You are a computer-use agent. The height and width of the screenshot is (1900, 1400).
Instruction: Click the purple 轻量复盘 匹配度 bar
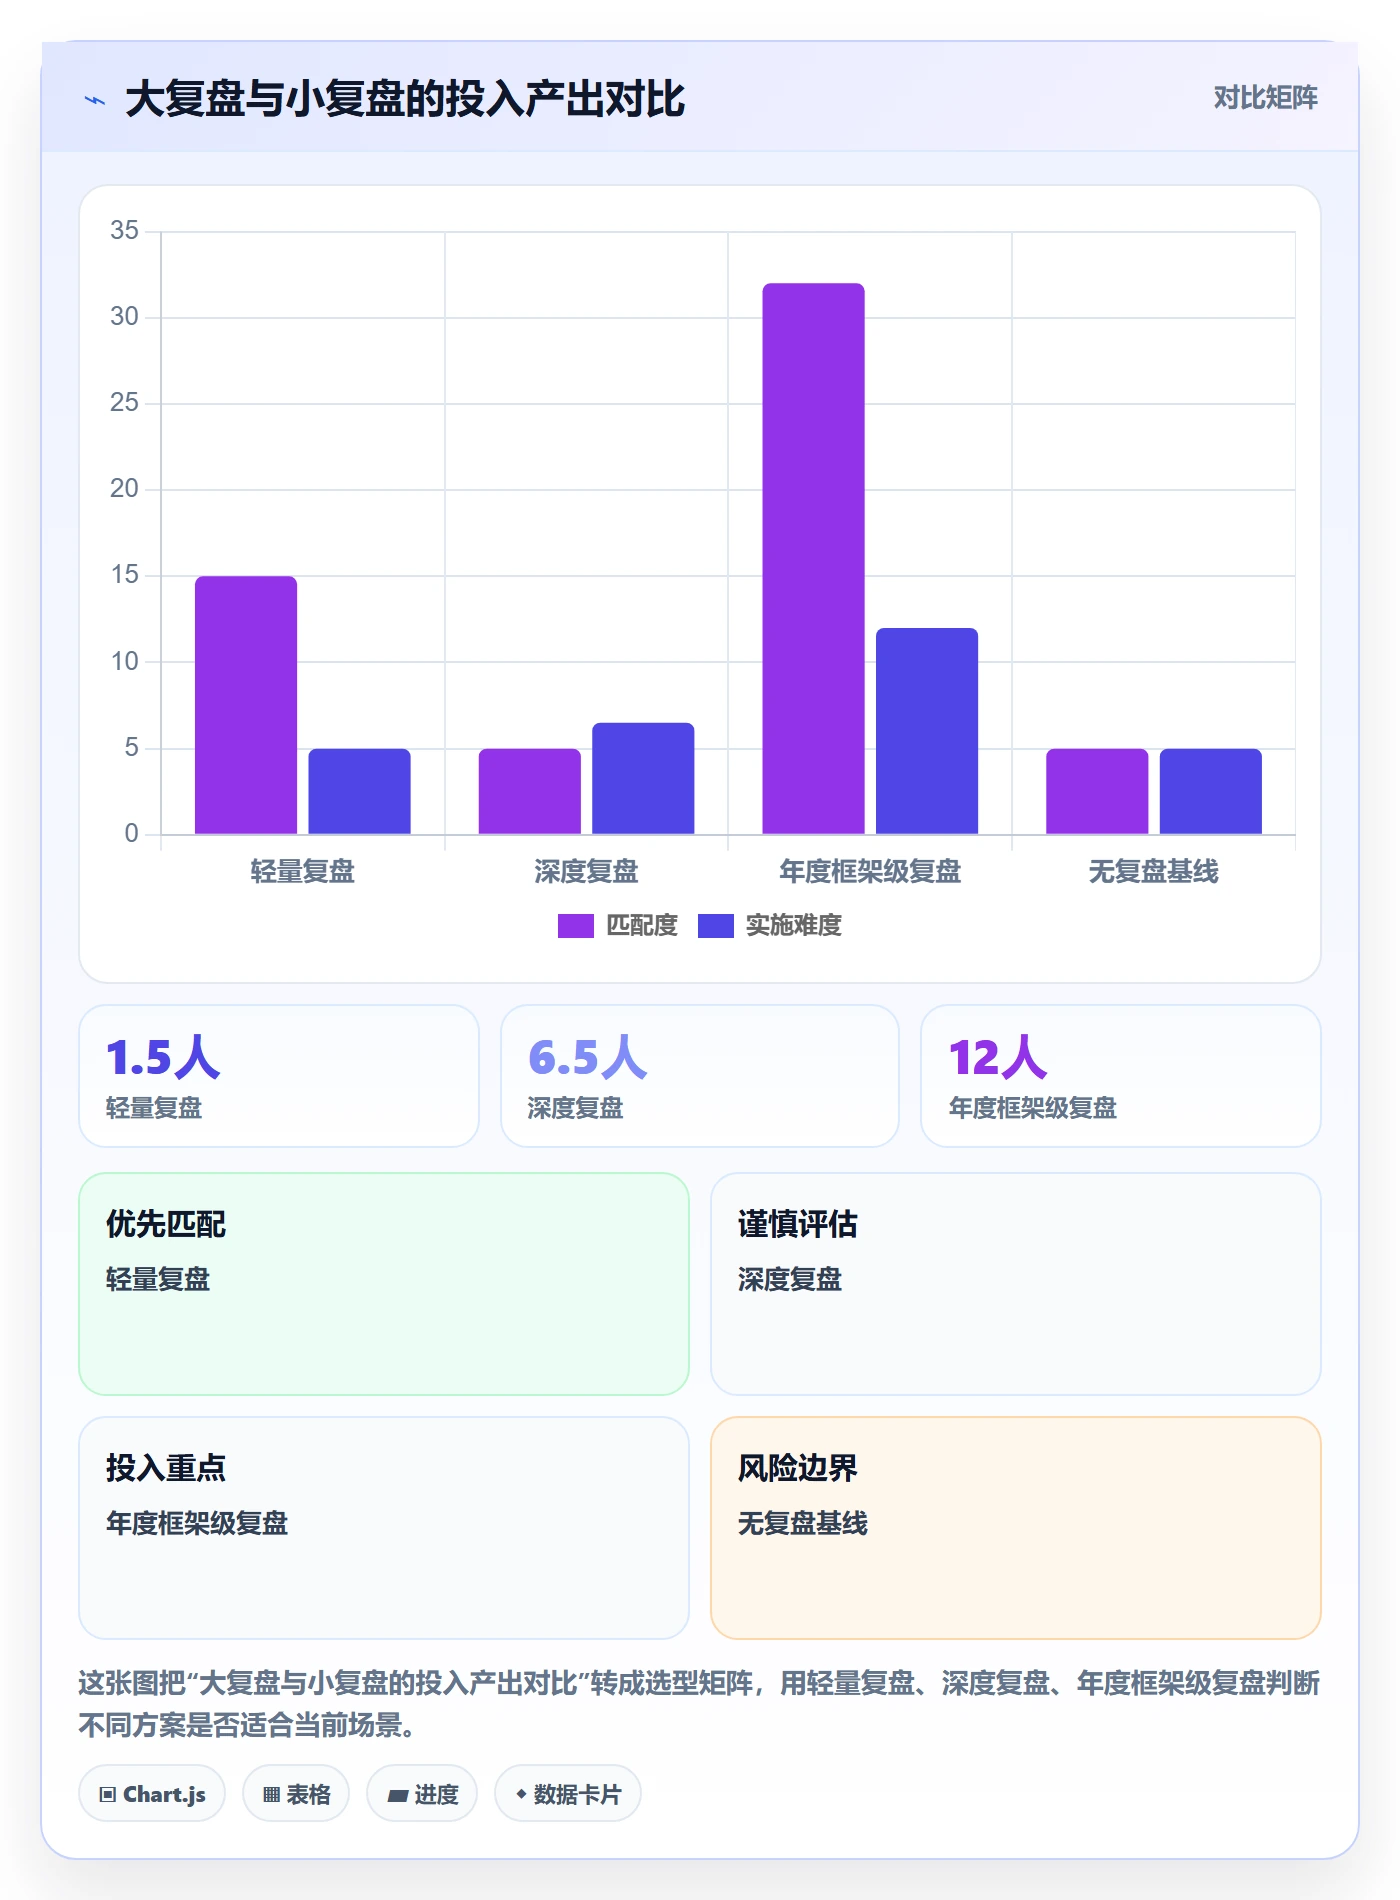tap(246, 705)
